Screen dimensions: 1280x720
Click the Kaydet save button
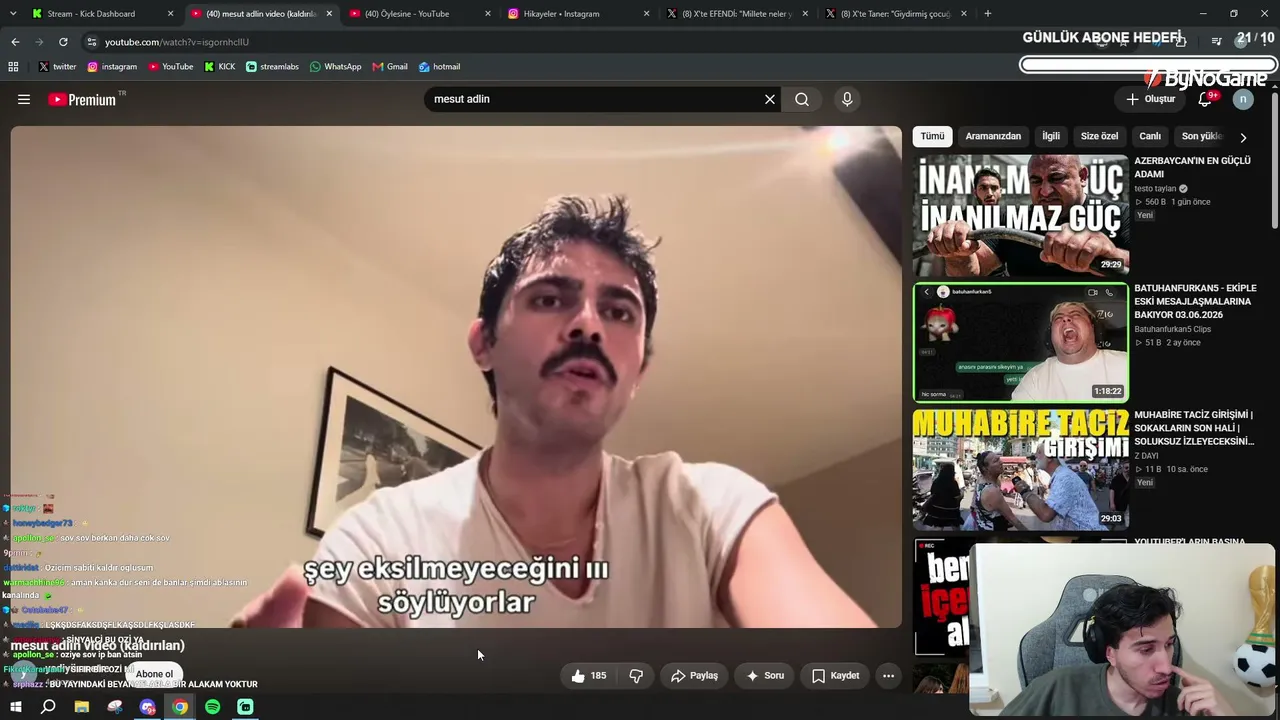pos(835,676)
